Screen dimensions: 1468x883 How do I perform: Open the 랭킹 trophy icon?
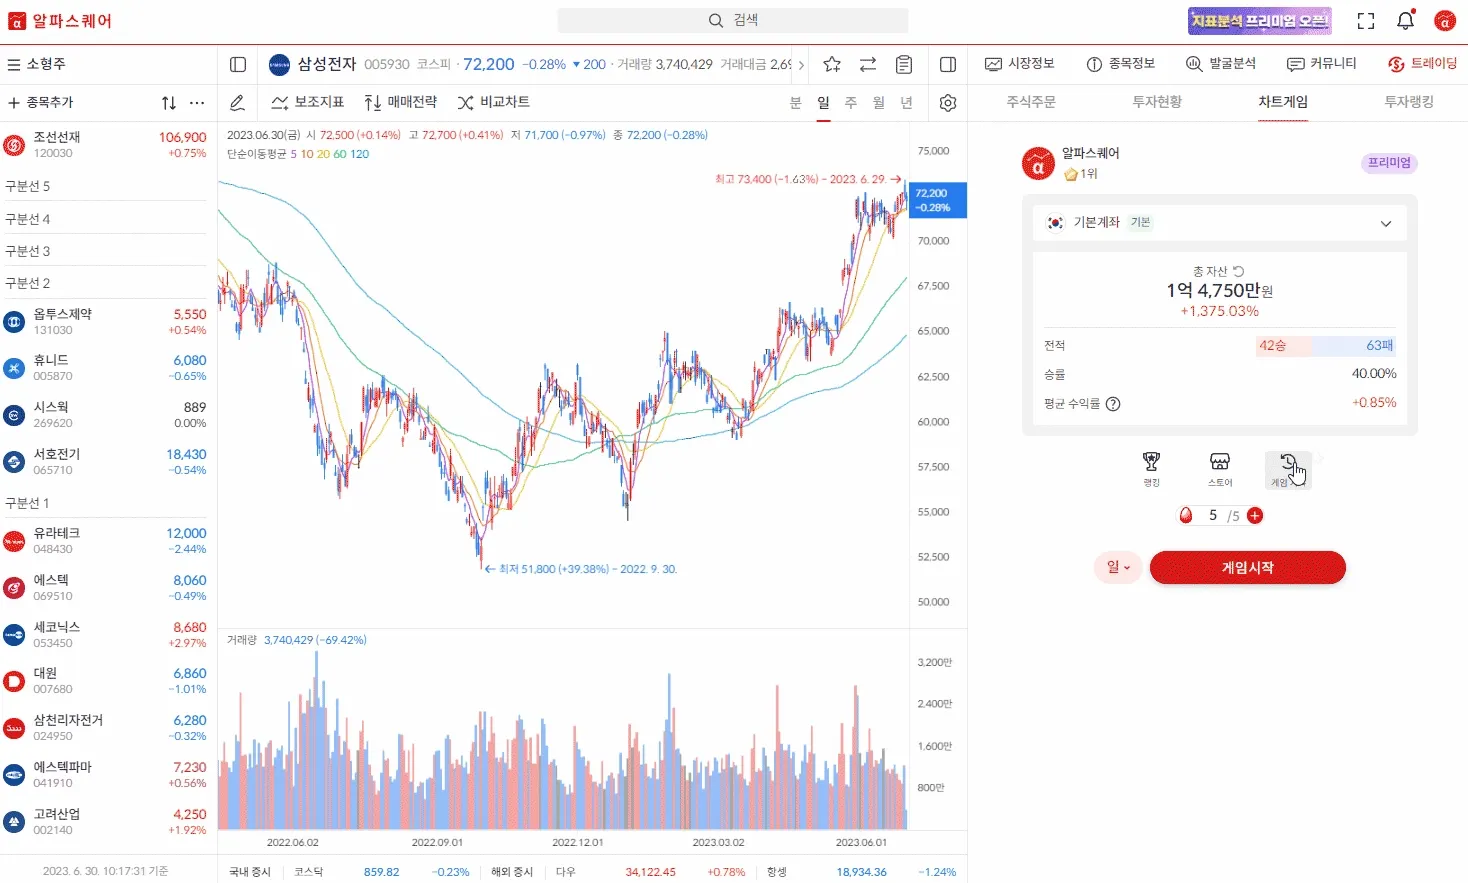click(1152, 468)
